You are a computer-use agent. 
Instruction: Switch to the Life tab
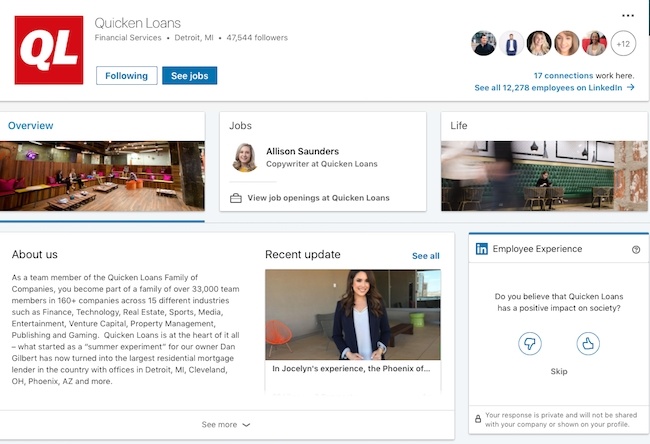[458, 126]
